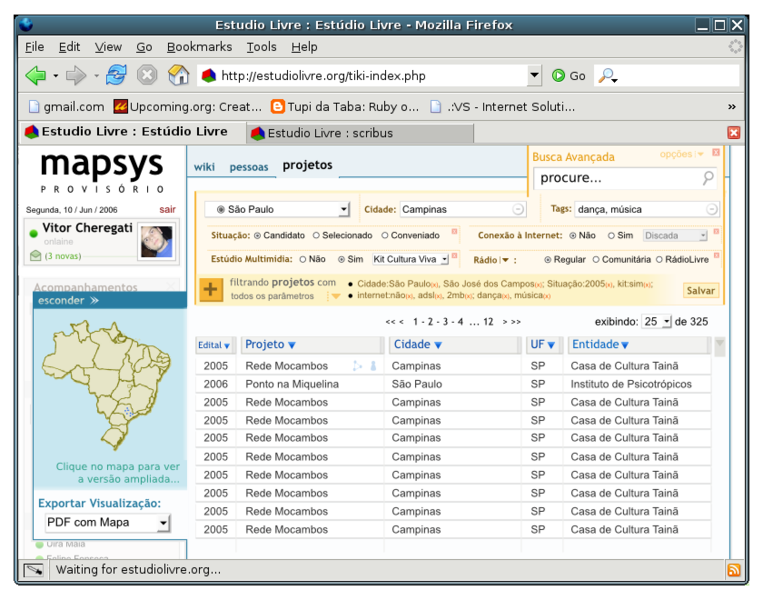Clear the Tags field with its round icon
This screenshot has height=600, width=763.
coord(711,209)
